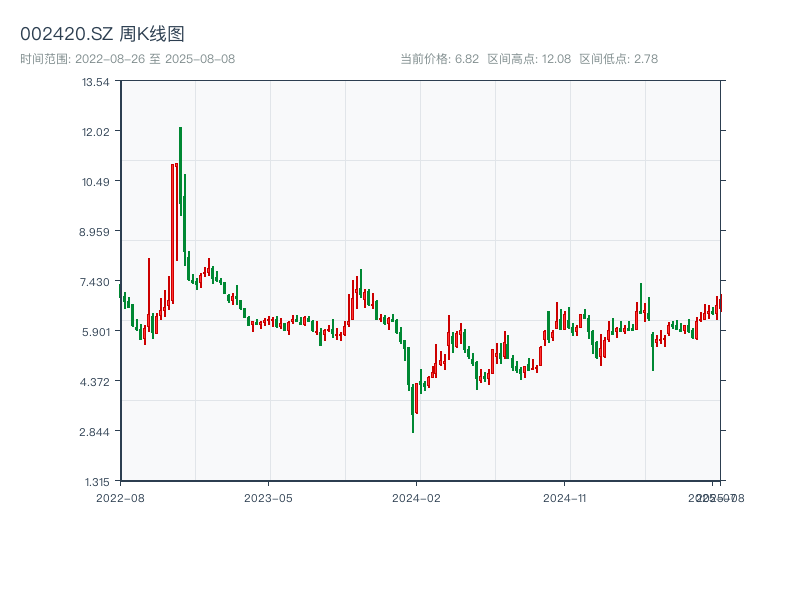This screenshot has width=800, height=600.
Task: Select the 区间高点 12.08 label
Action: [x=529, y=59]
